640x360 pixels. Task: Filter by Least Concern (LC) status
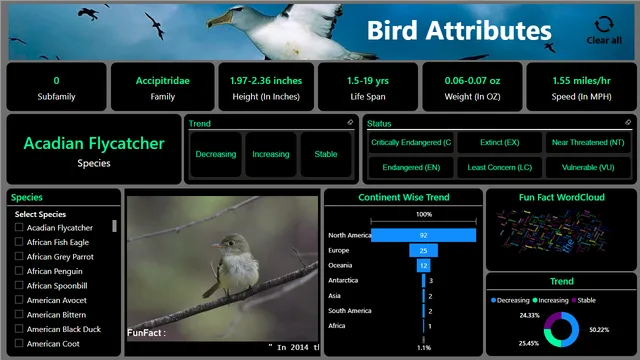click(x=500, y=167)
